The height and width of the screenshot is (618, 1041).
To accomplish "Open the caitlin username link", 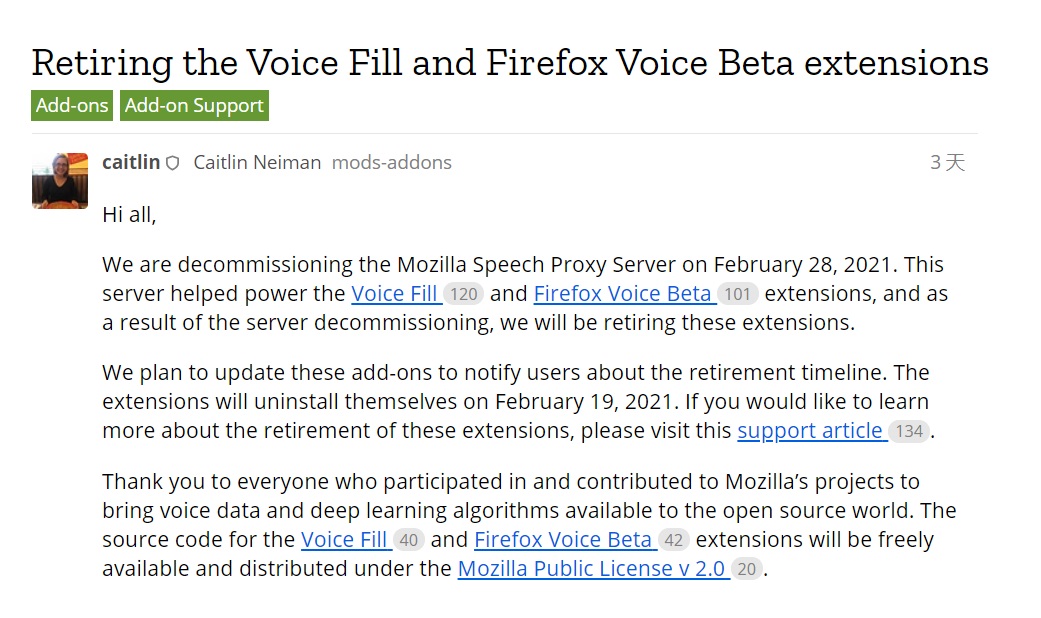I will [x=131, y=162].
